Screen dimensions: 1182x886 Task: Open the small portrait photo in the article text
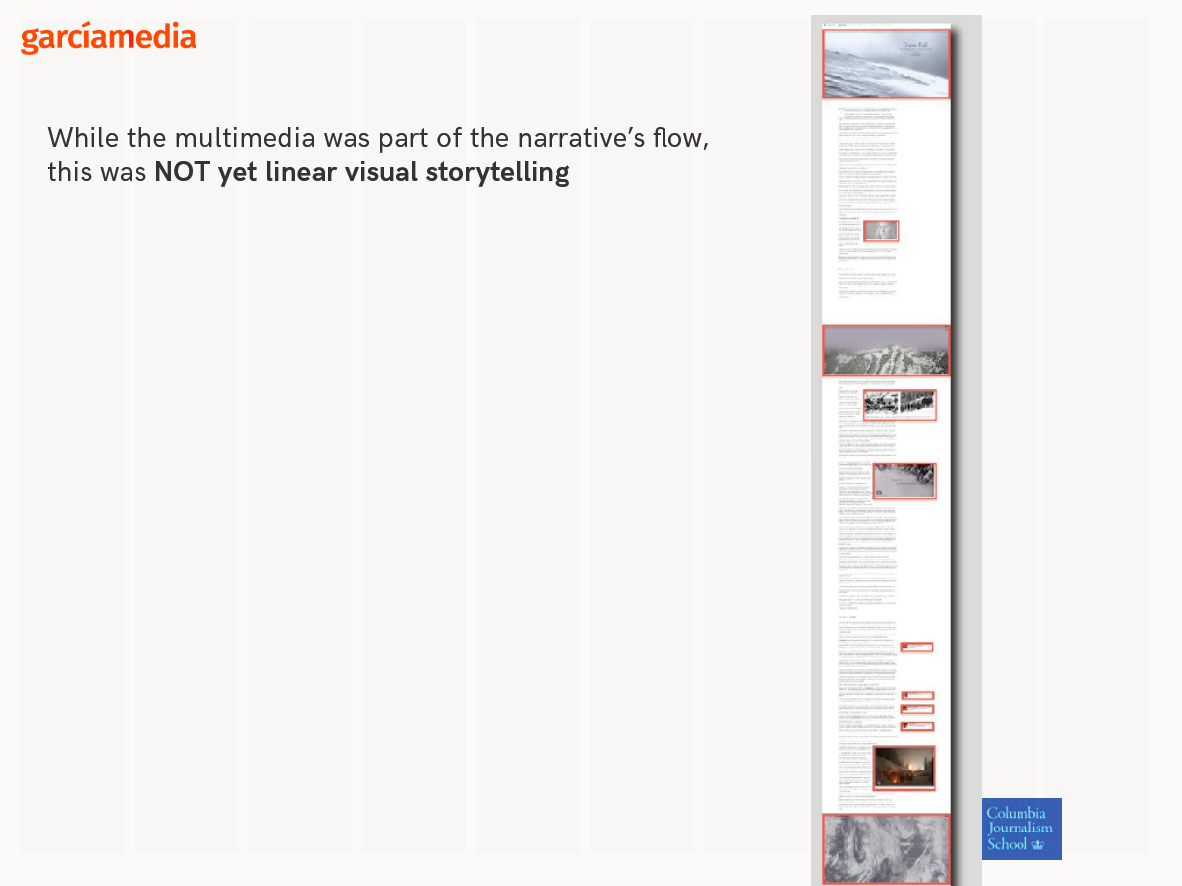(881, 231)
